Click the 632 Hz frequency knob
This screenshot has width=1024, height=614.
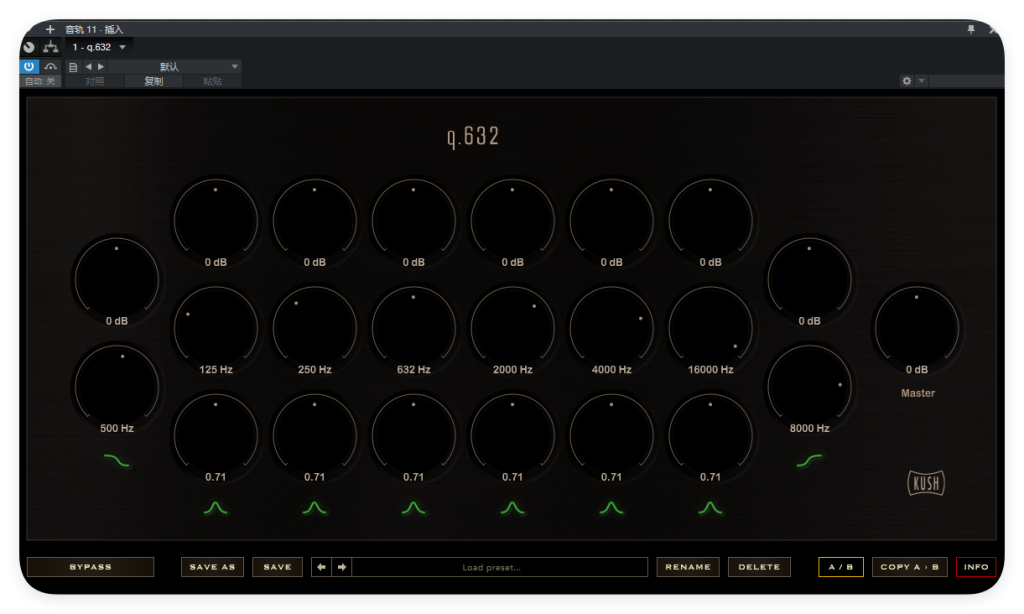pos(413,329)
